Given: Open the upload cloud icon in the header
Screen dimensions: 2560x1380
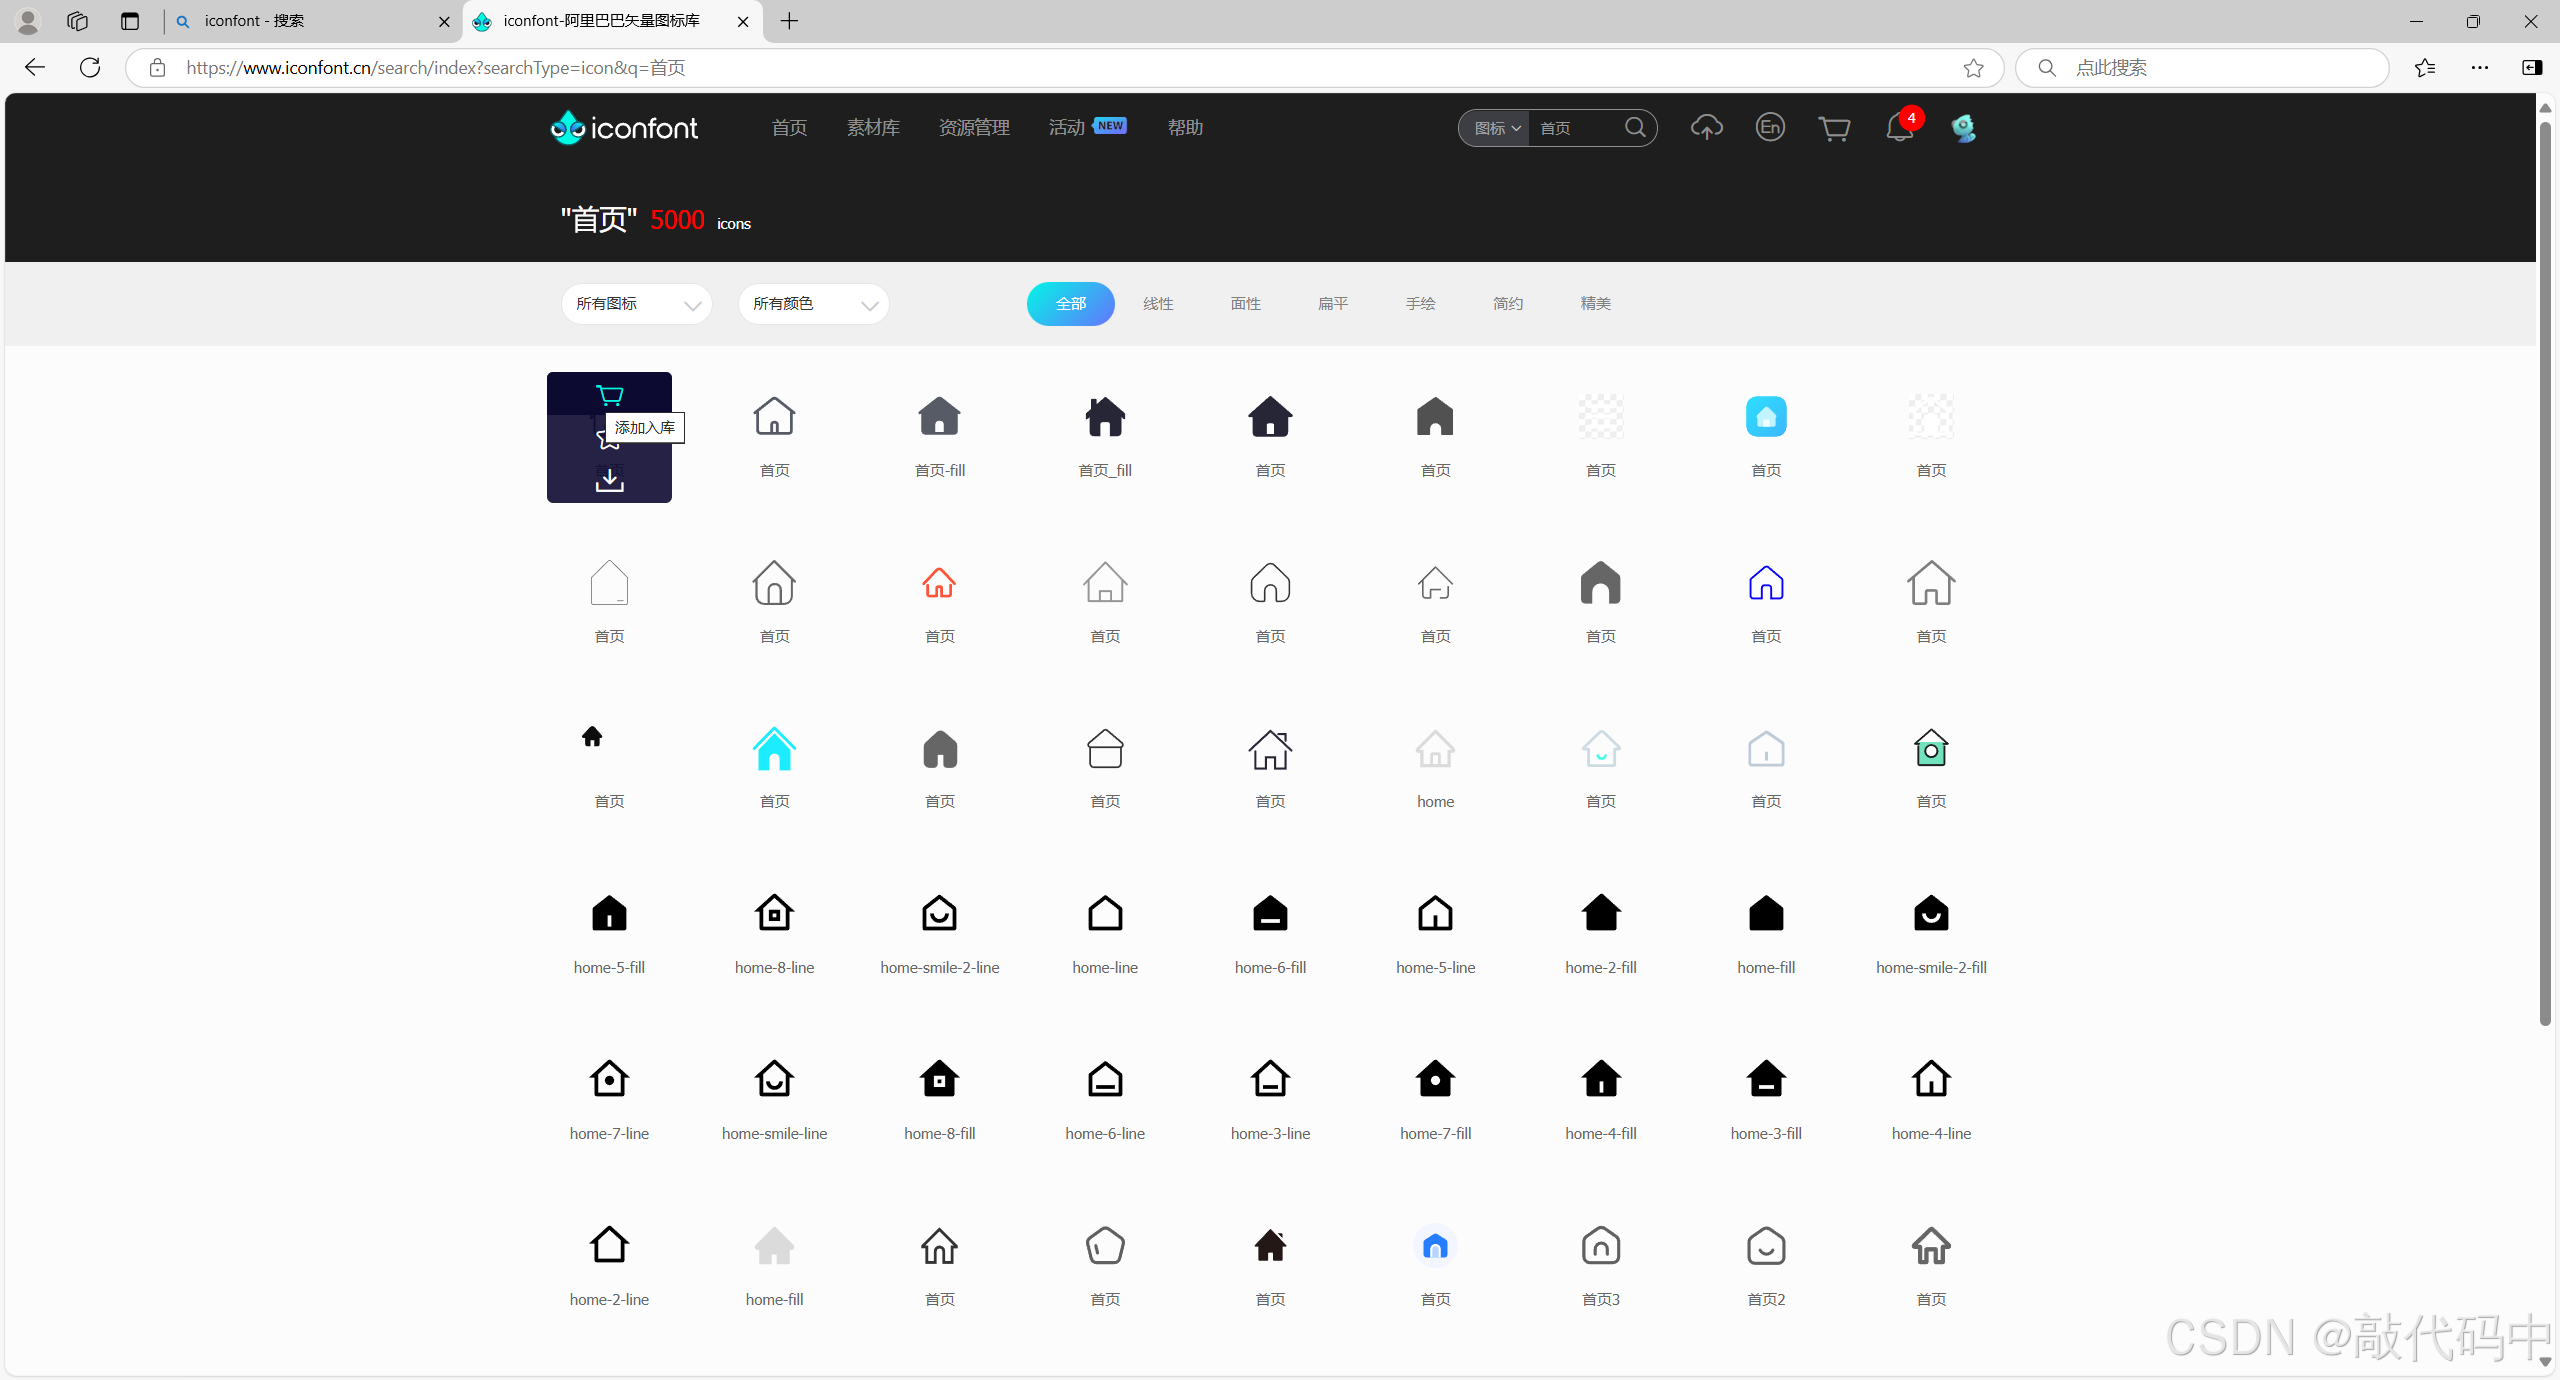Looking at the screenshot, I should click(x=1706, y=128).
